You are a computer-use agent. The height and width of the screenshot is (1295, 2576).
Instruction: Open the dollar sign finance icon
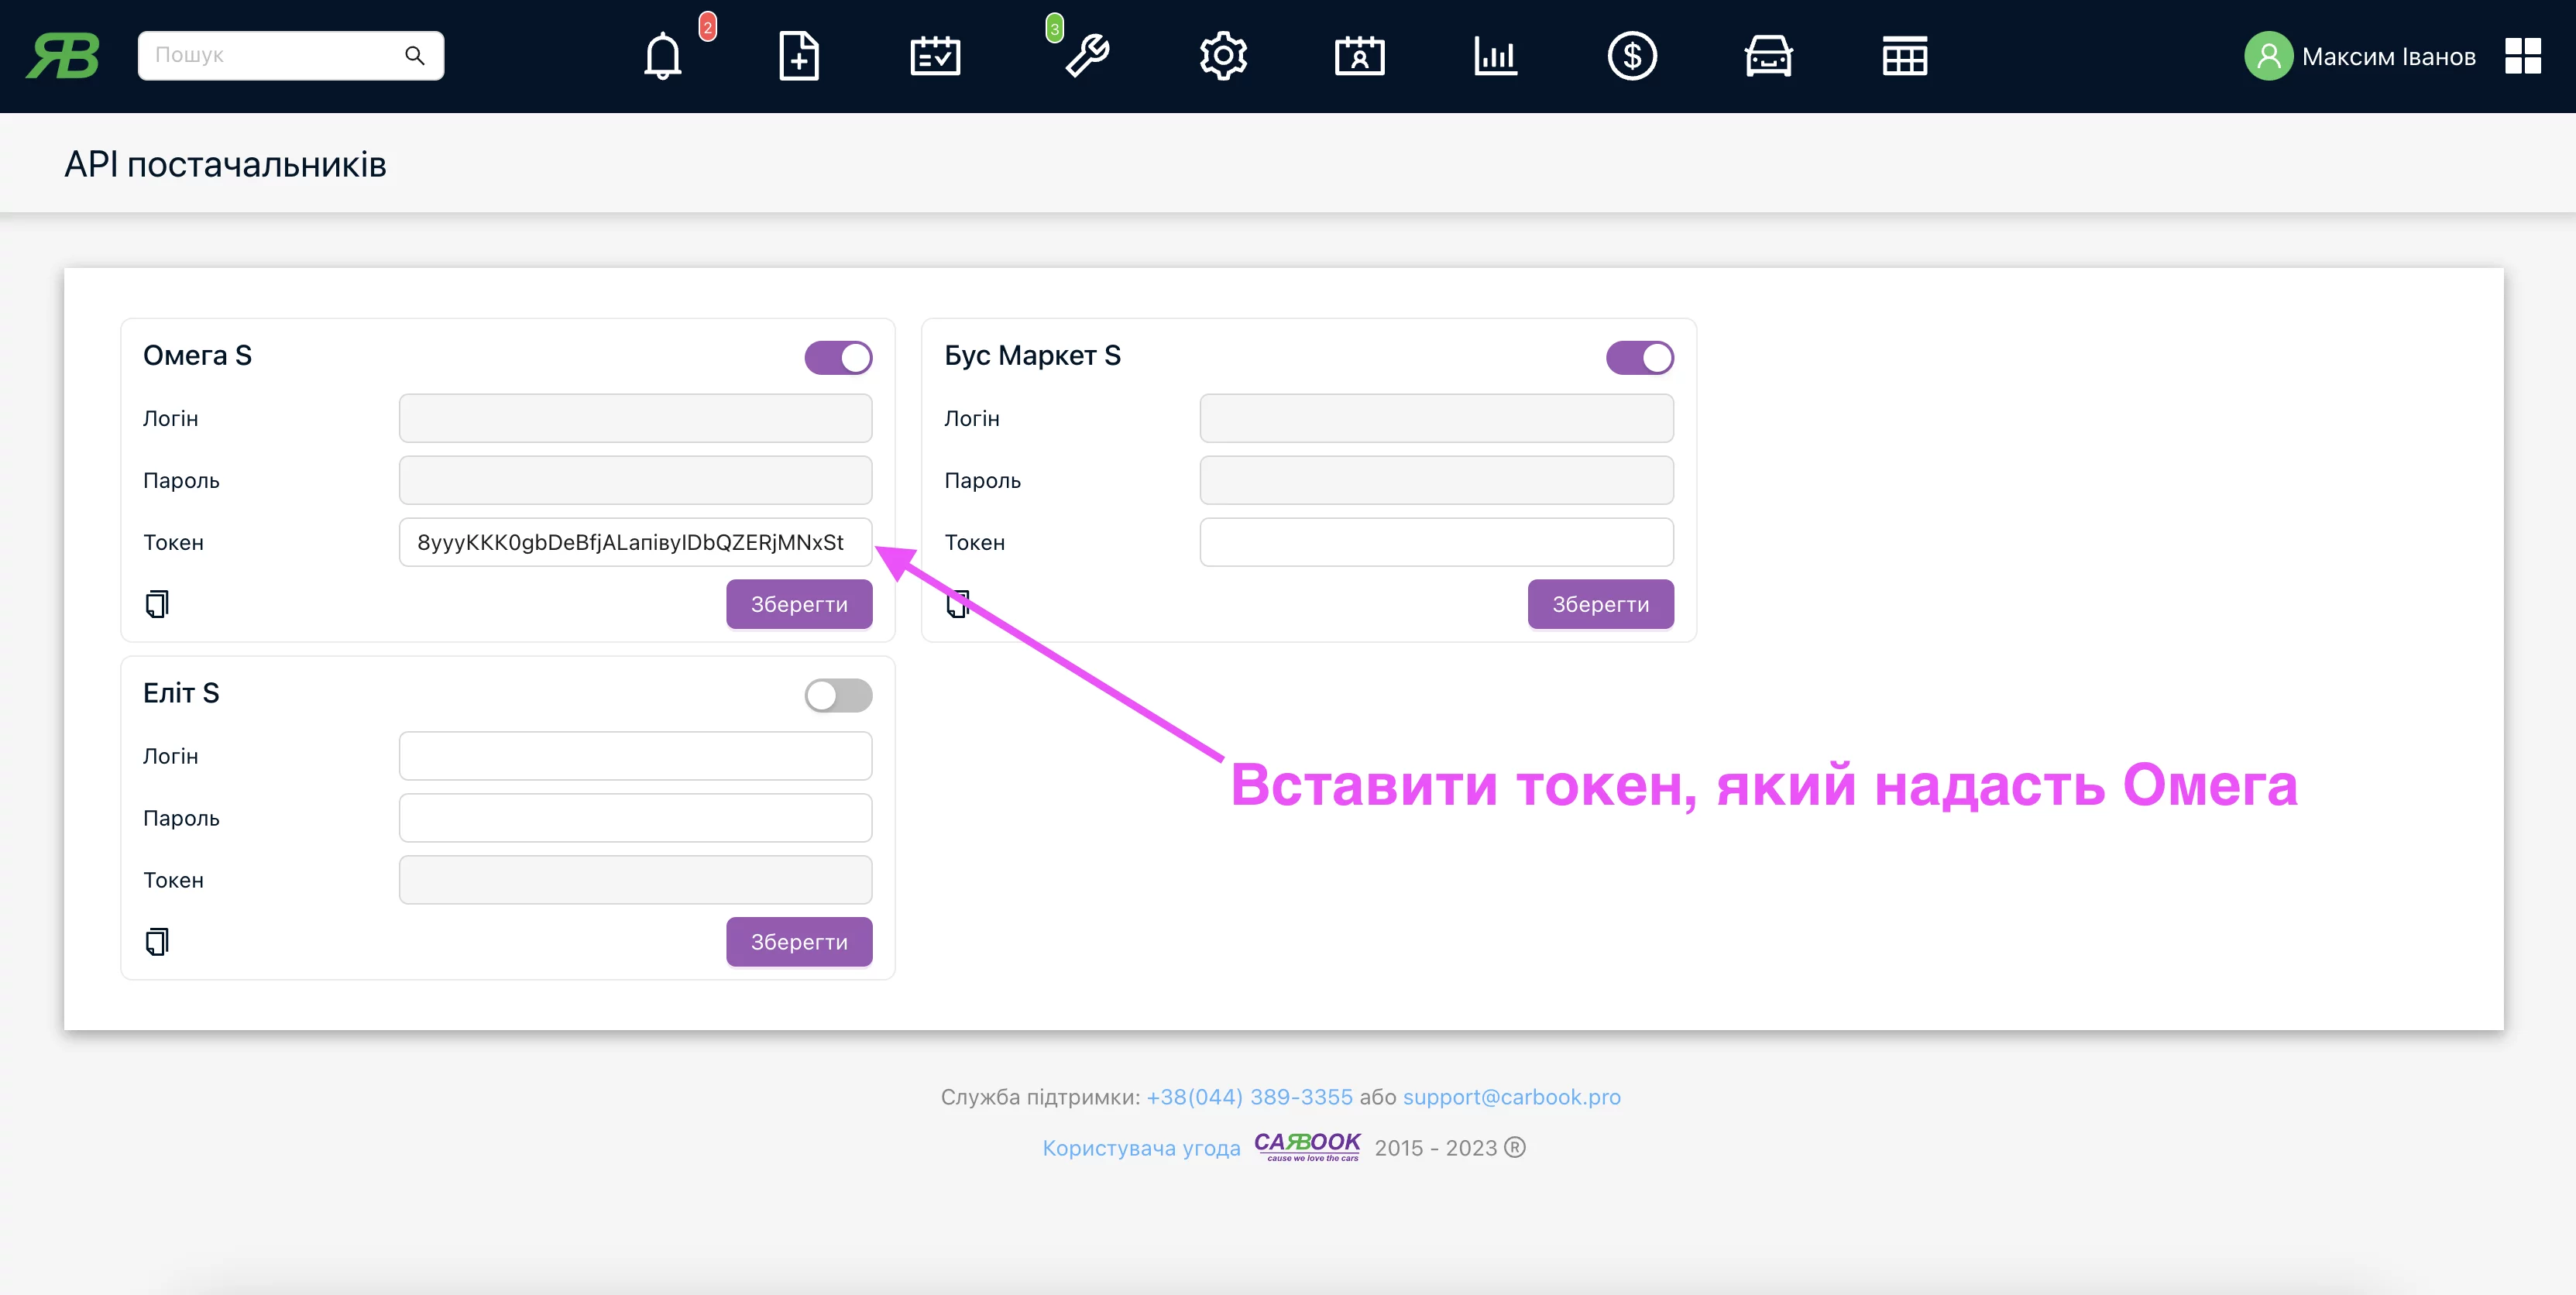coord(1632,56)
